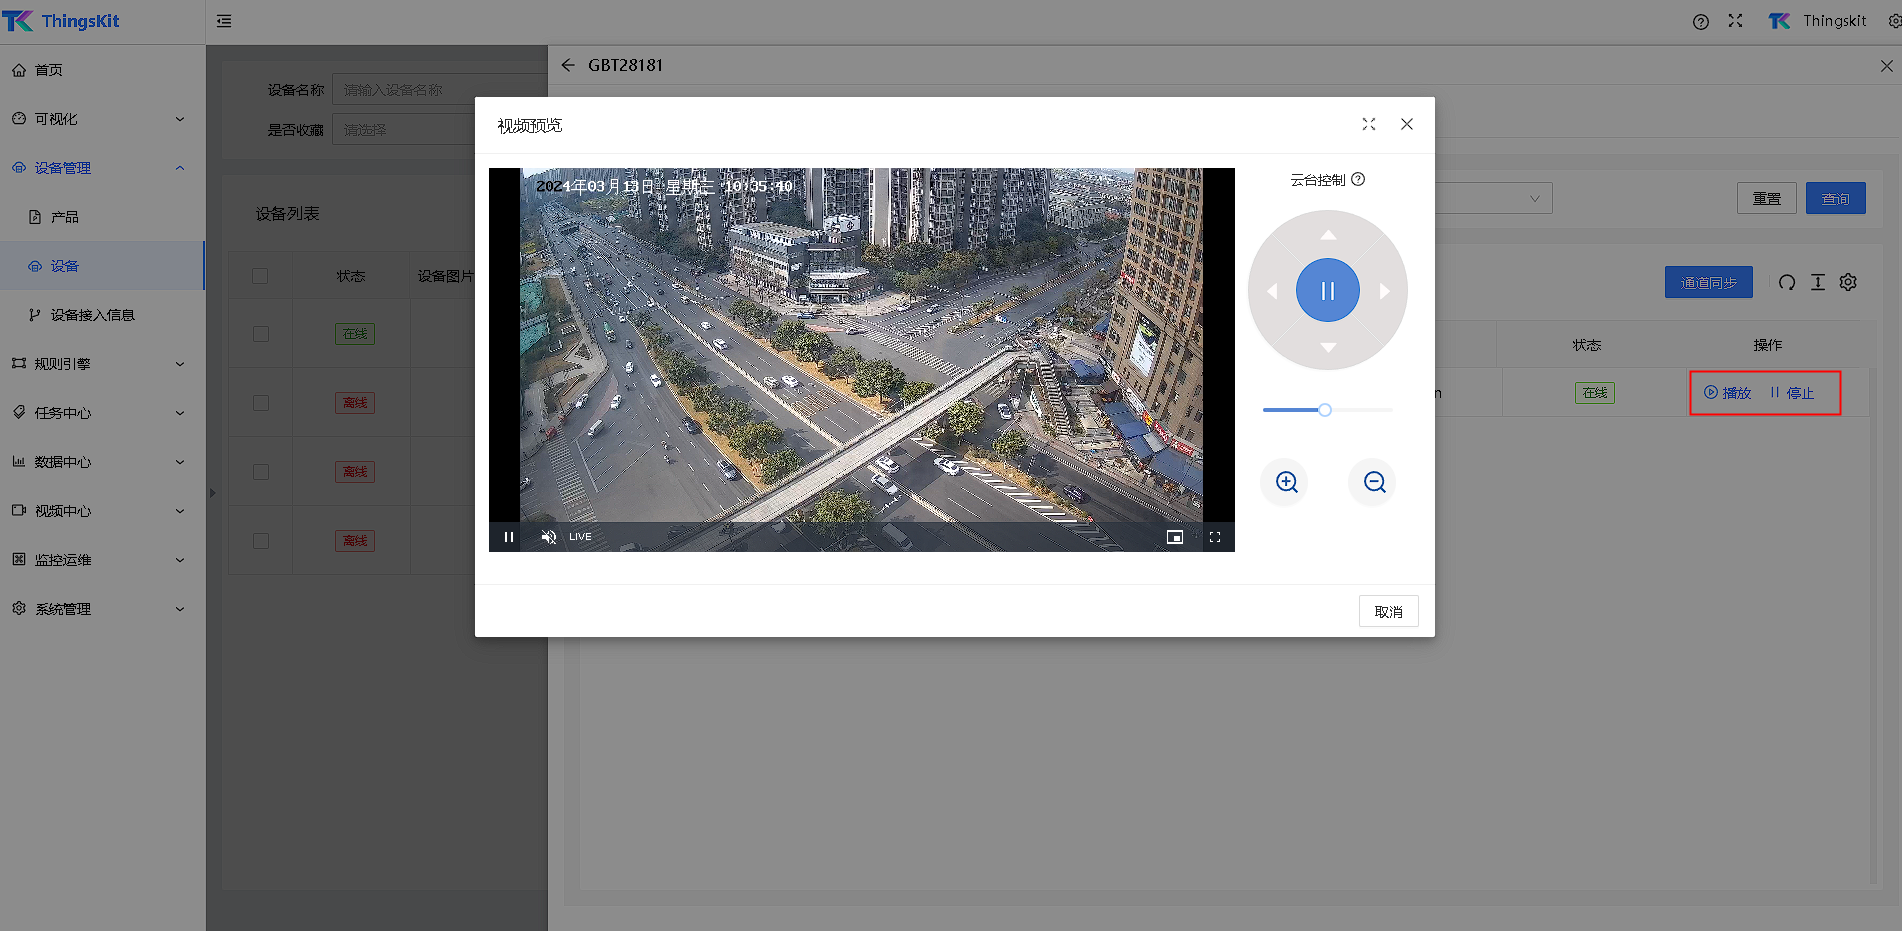
Task: Unmute the live video audio
Action: coord(548,537)
